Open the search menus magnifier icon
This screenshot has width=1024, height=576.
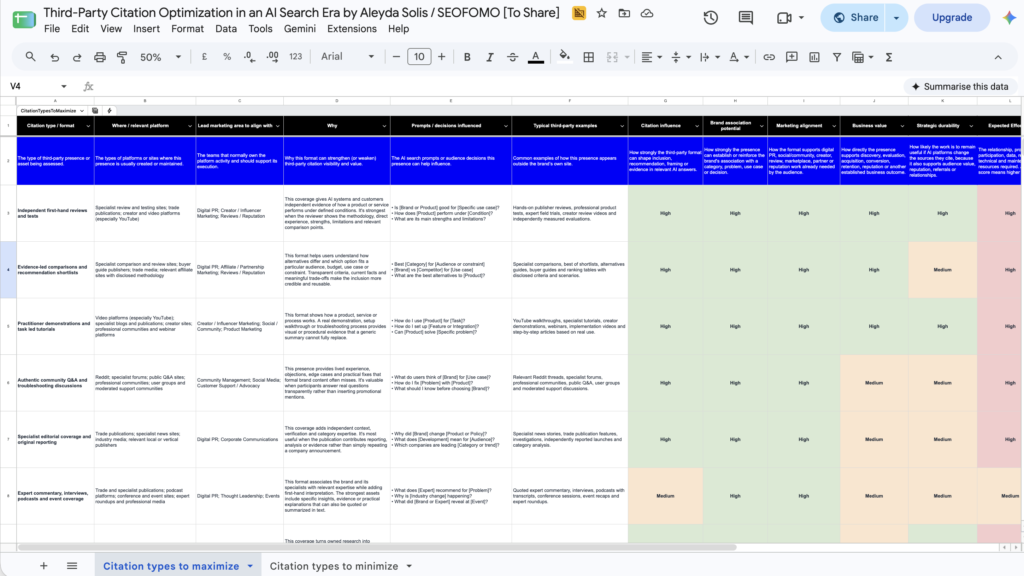(x=30, y=57)
